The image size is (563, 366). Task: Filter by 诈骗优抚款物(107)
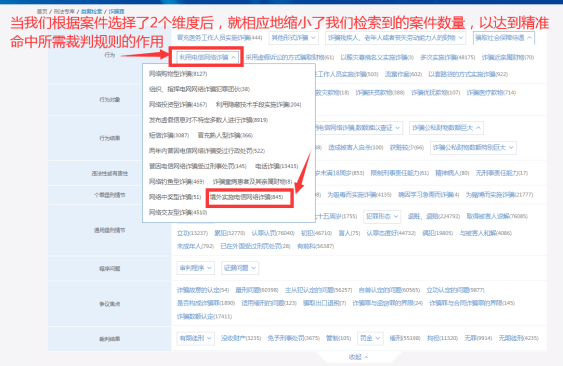[436, 93]
